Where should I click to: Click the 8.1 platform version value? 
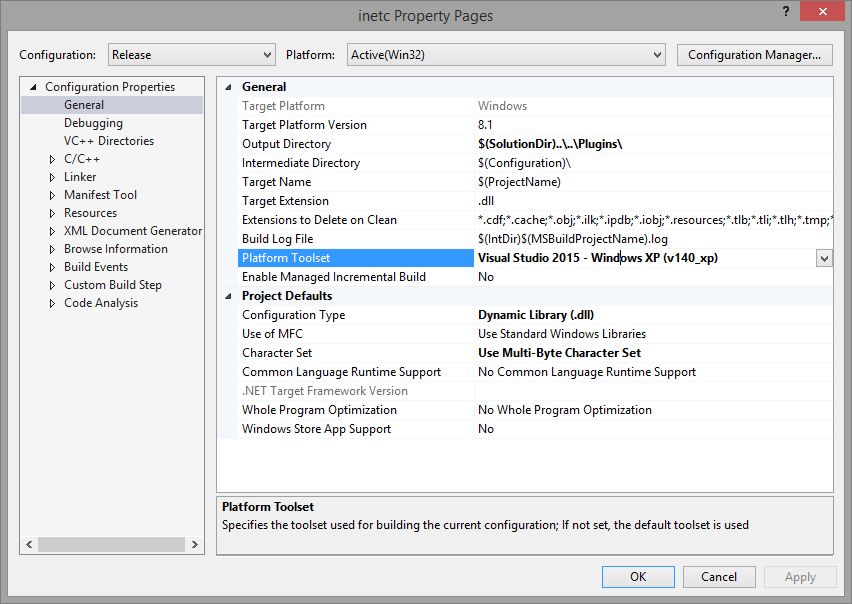[x=485, y=125]
